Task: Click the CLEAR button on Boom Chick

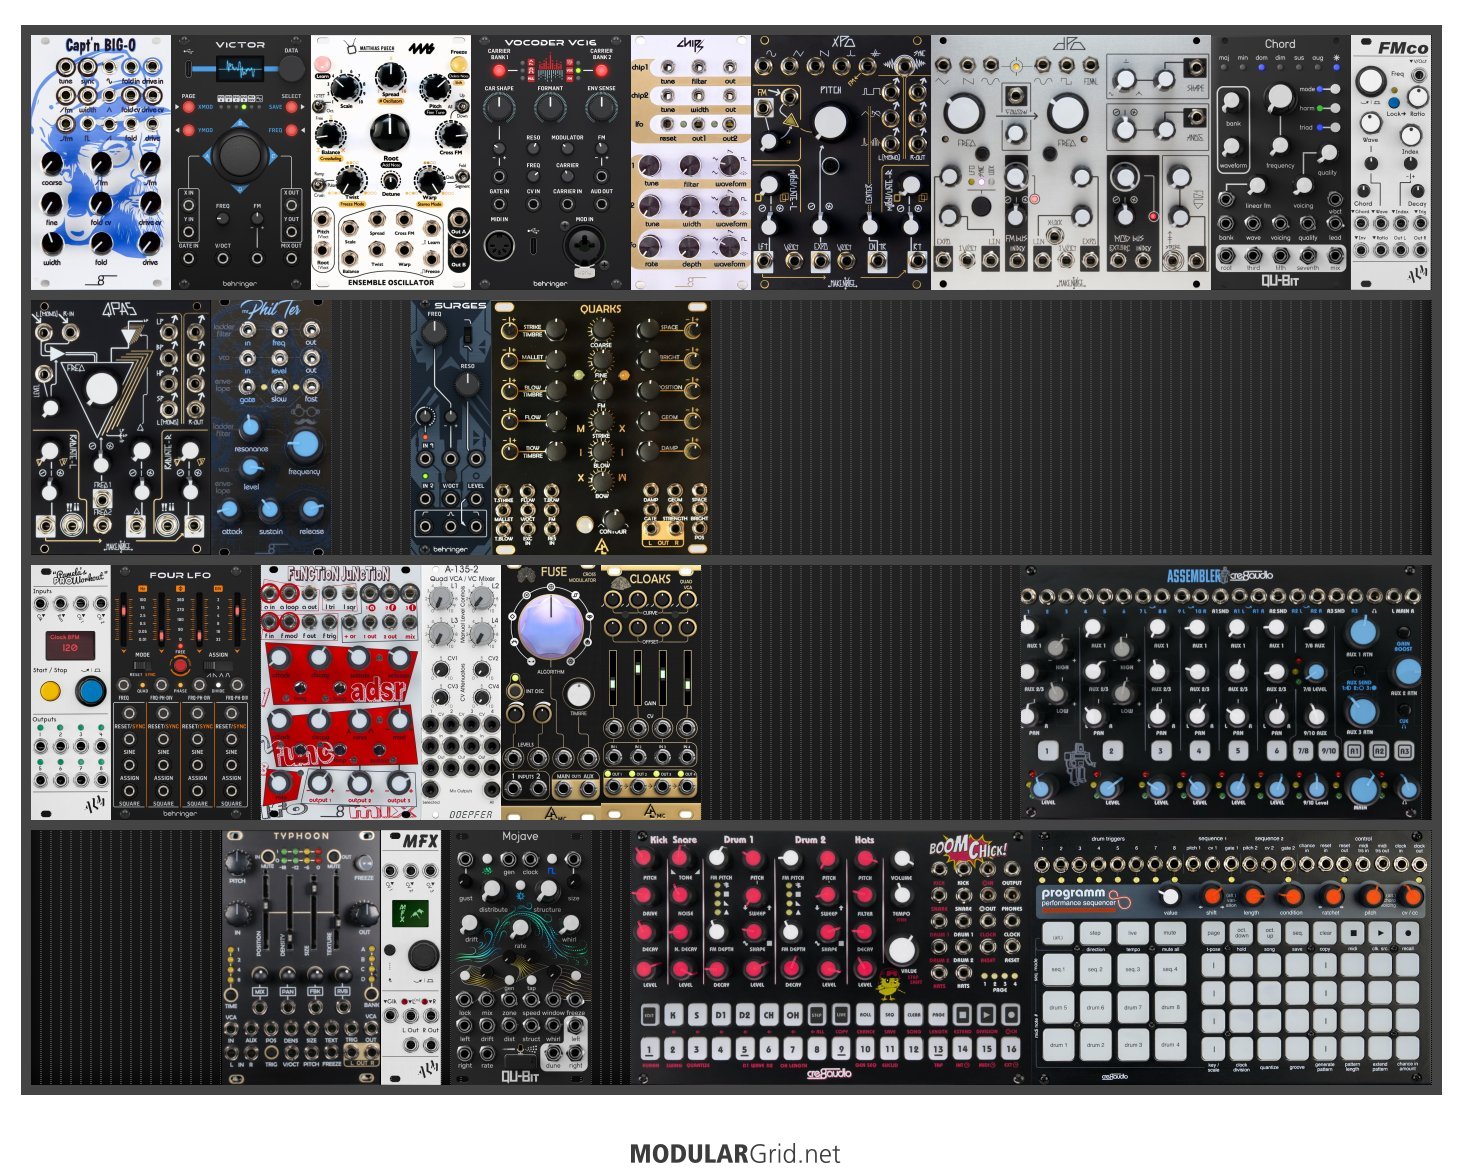Action: click(x=914, y=1014)
